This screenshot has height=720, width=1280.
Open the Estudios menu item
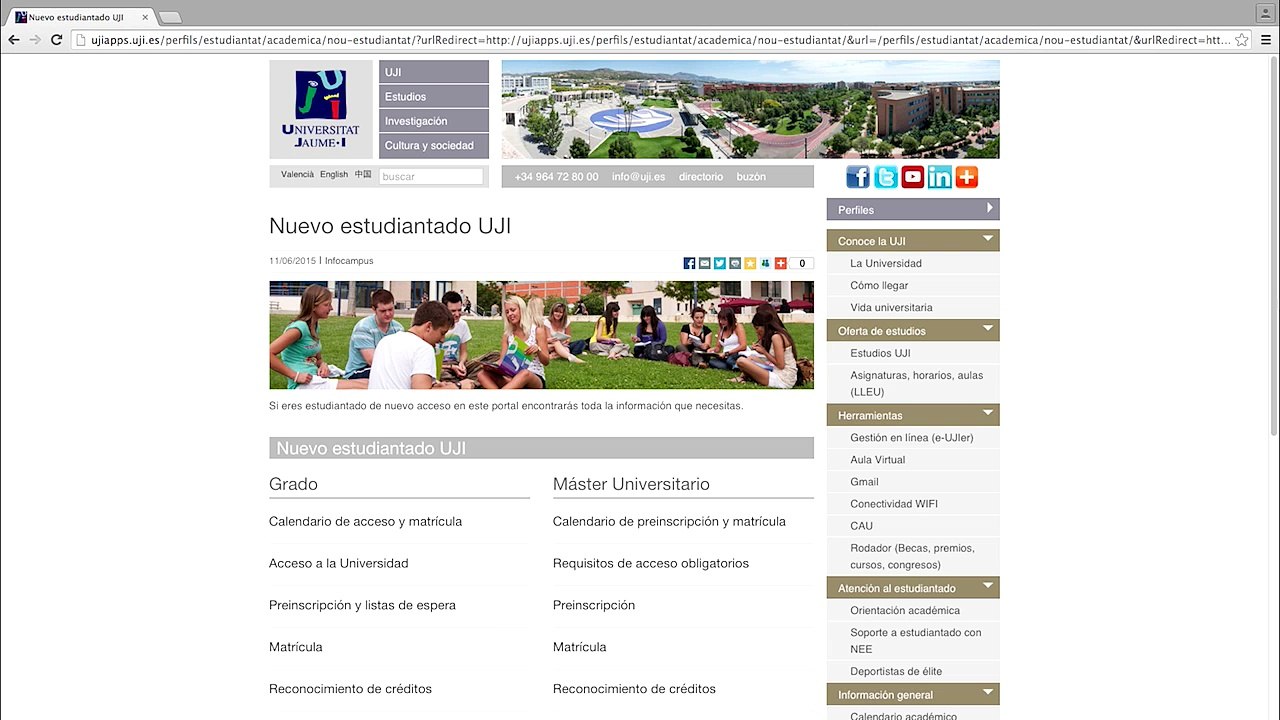pos(434,96)
